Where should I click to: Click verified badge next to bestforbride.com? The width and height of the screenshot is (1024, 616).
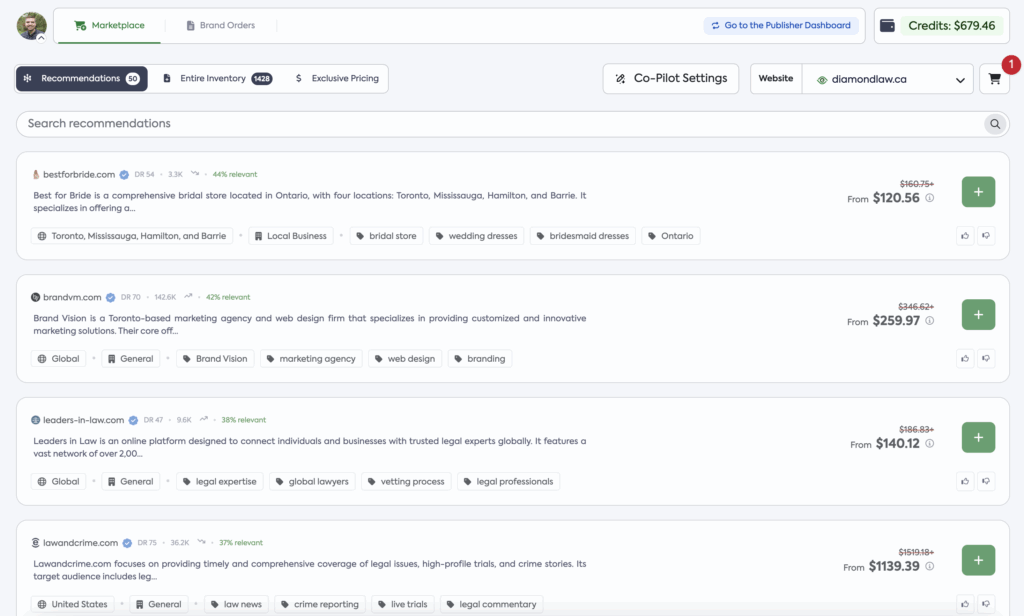tap(124, 175)
